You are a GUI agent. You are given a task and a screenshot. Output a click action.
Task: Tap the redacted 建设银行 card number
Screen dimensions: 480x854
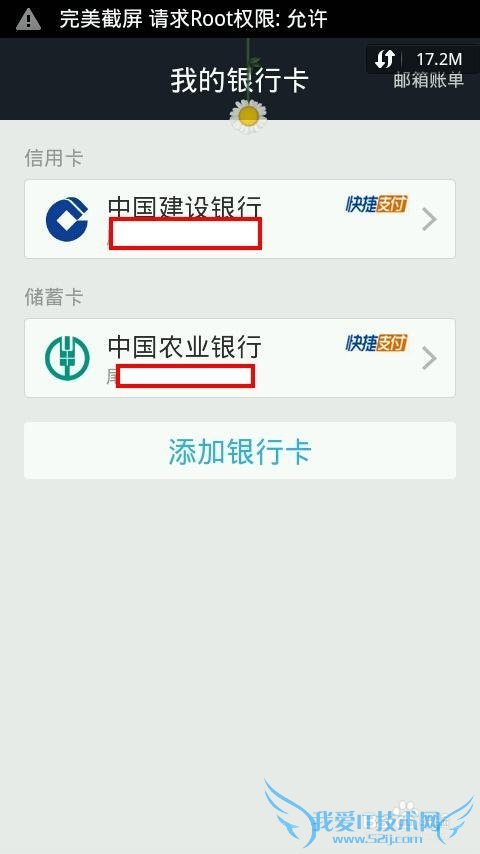coord(185,234)
